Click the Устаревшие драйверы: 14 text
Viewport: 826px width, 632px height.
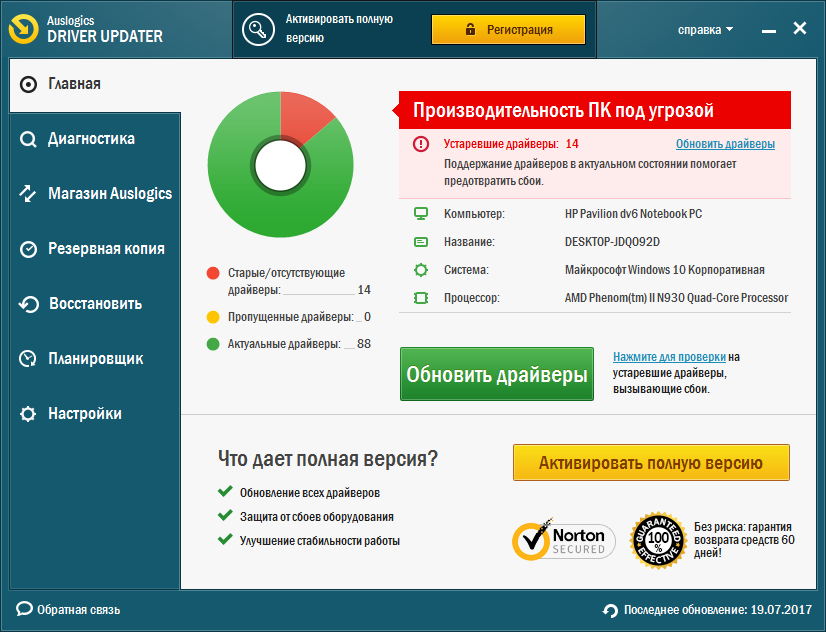(511, 144)
